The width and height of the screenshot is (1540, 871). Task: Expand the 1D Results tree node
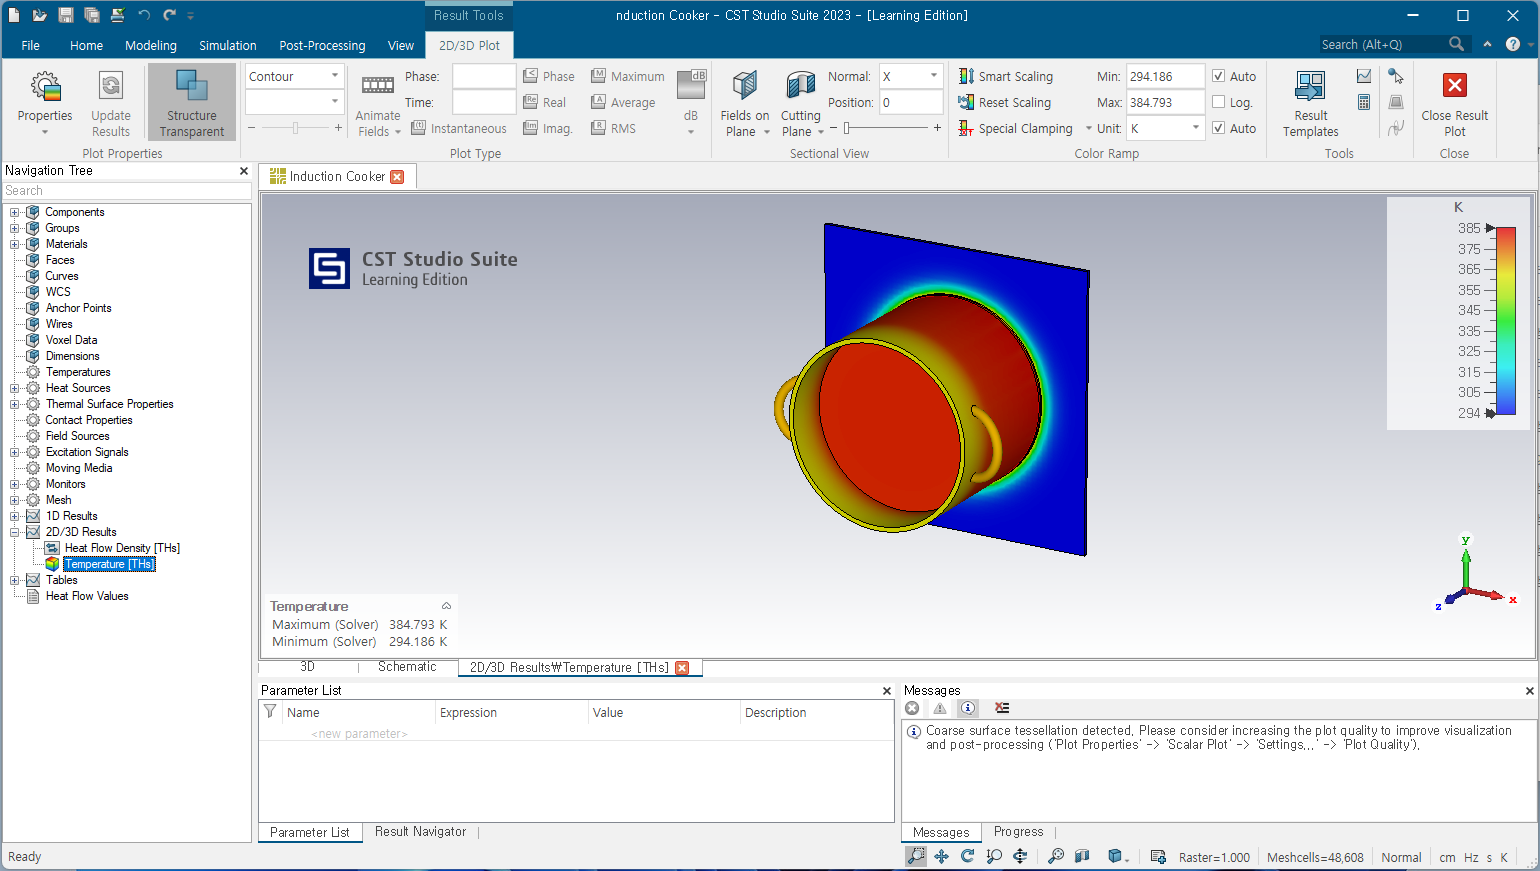pos(15,516)
